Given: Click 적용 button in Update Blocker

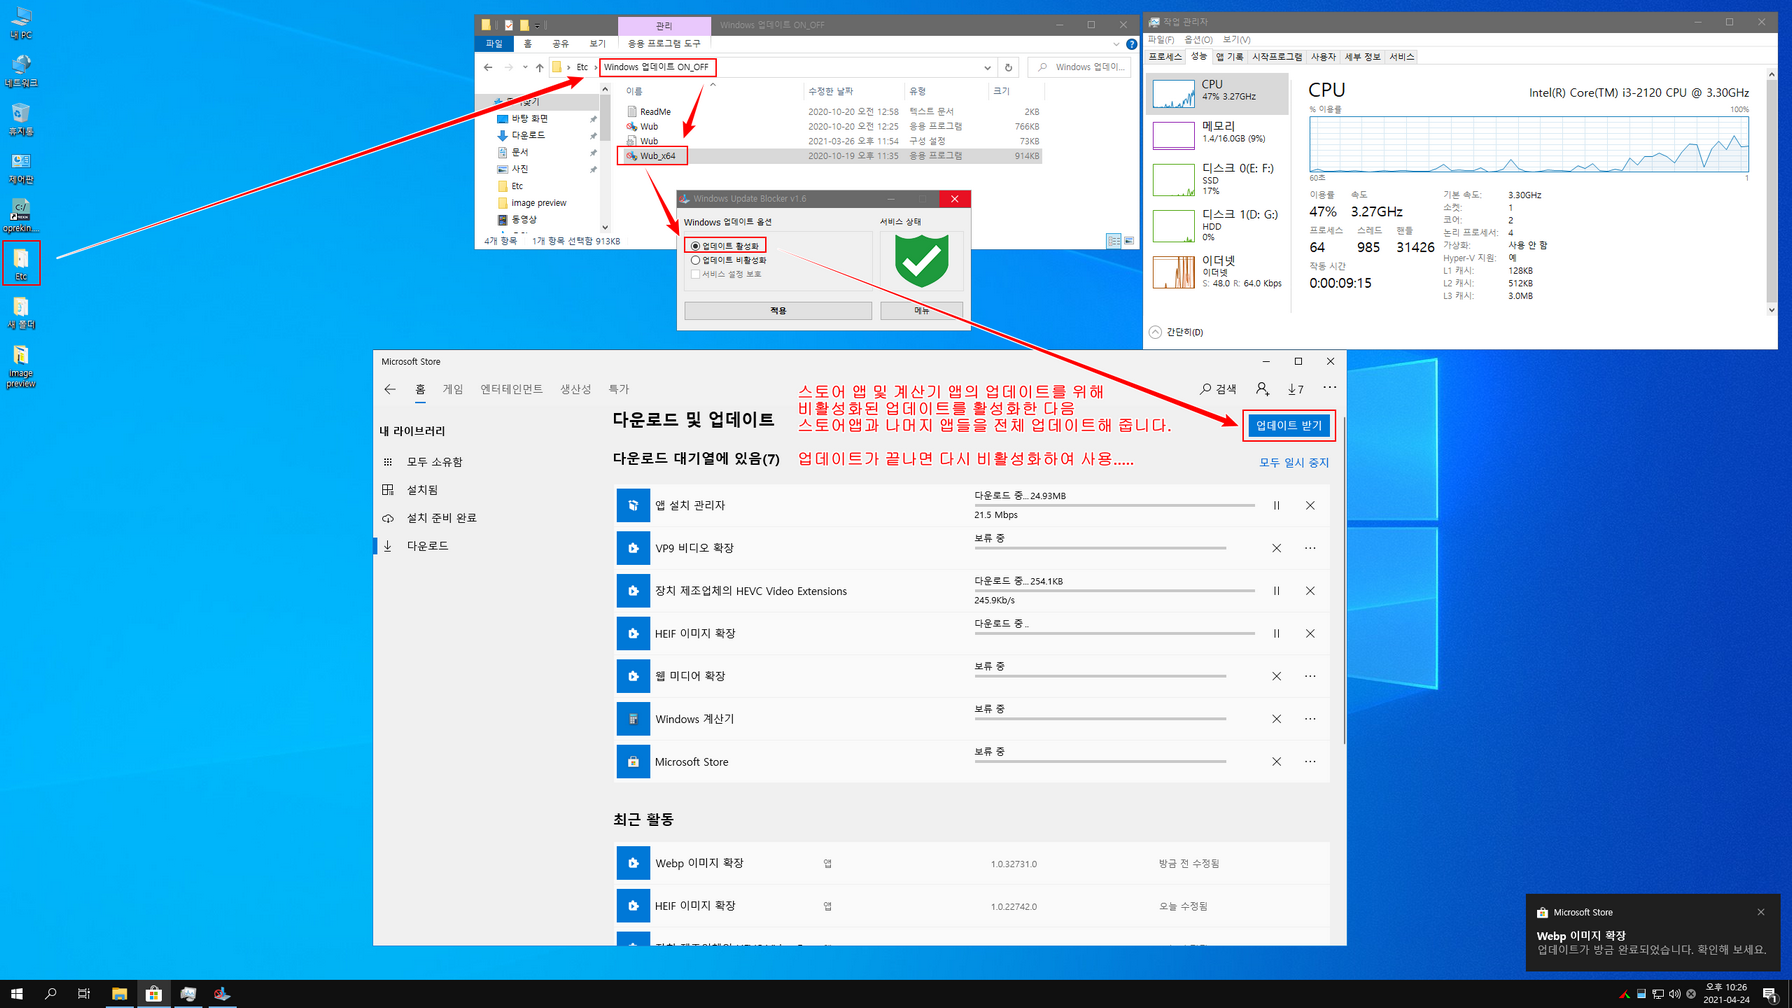Looking at the screenshot, I should [x=778, y=311].
